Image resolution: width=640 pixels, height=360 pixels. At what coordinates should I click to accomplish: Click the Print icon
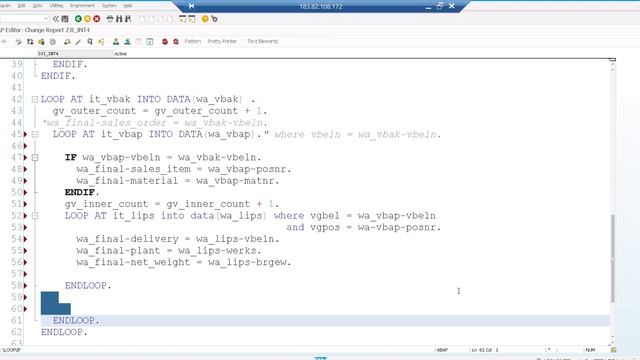110,19
